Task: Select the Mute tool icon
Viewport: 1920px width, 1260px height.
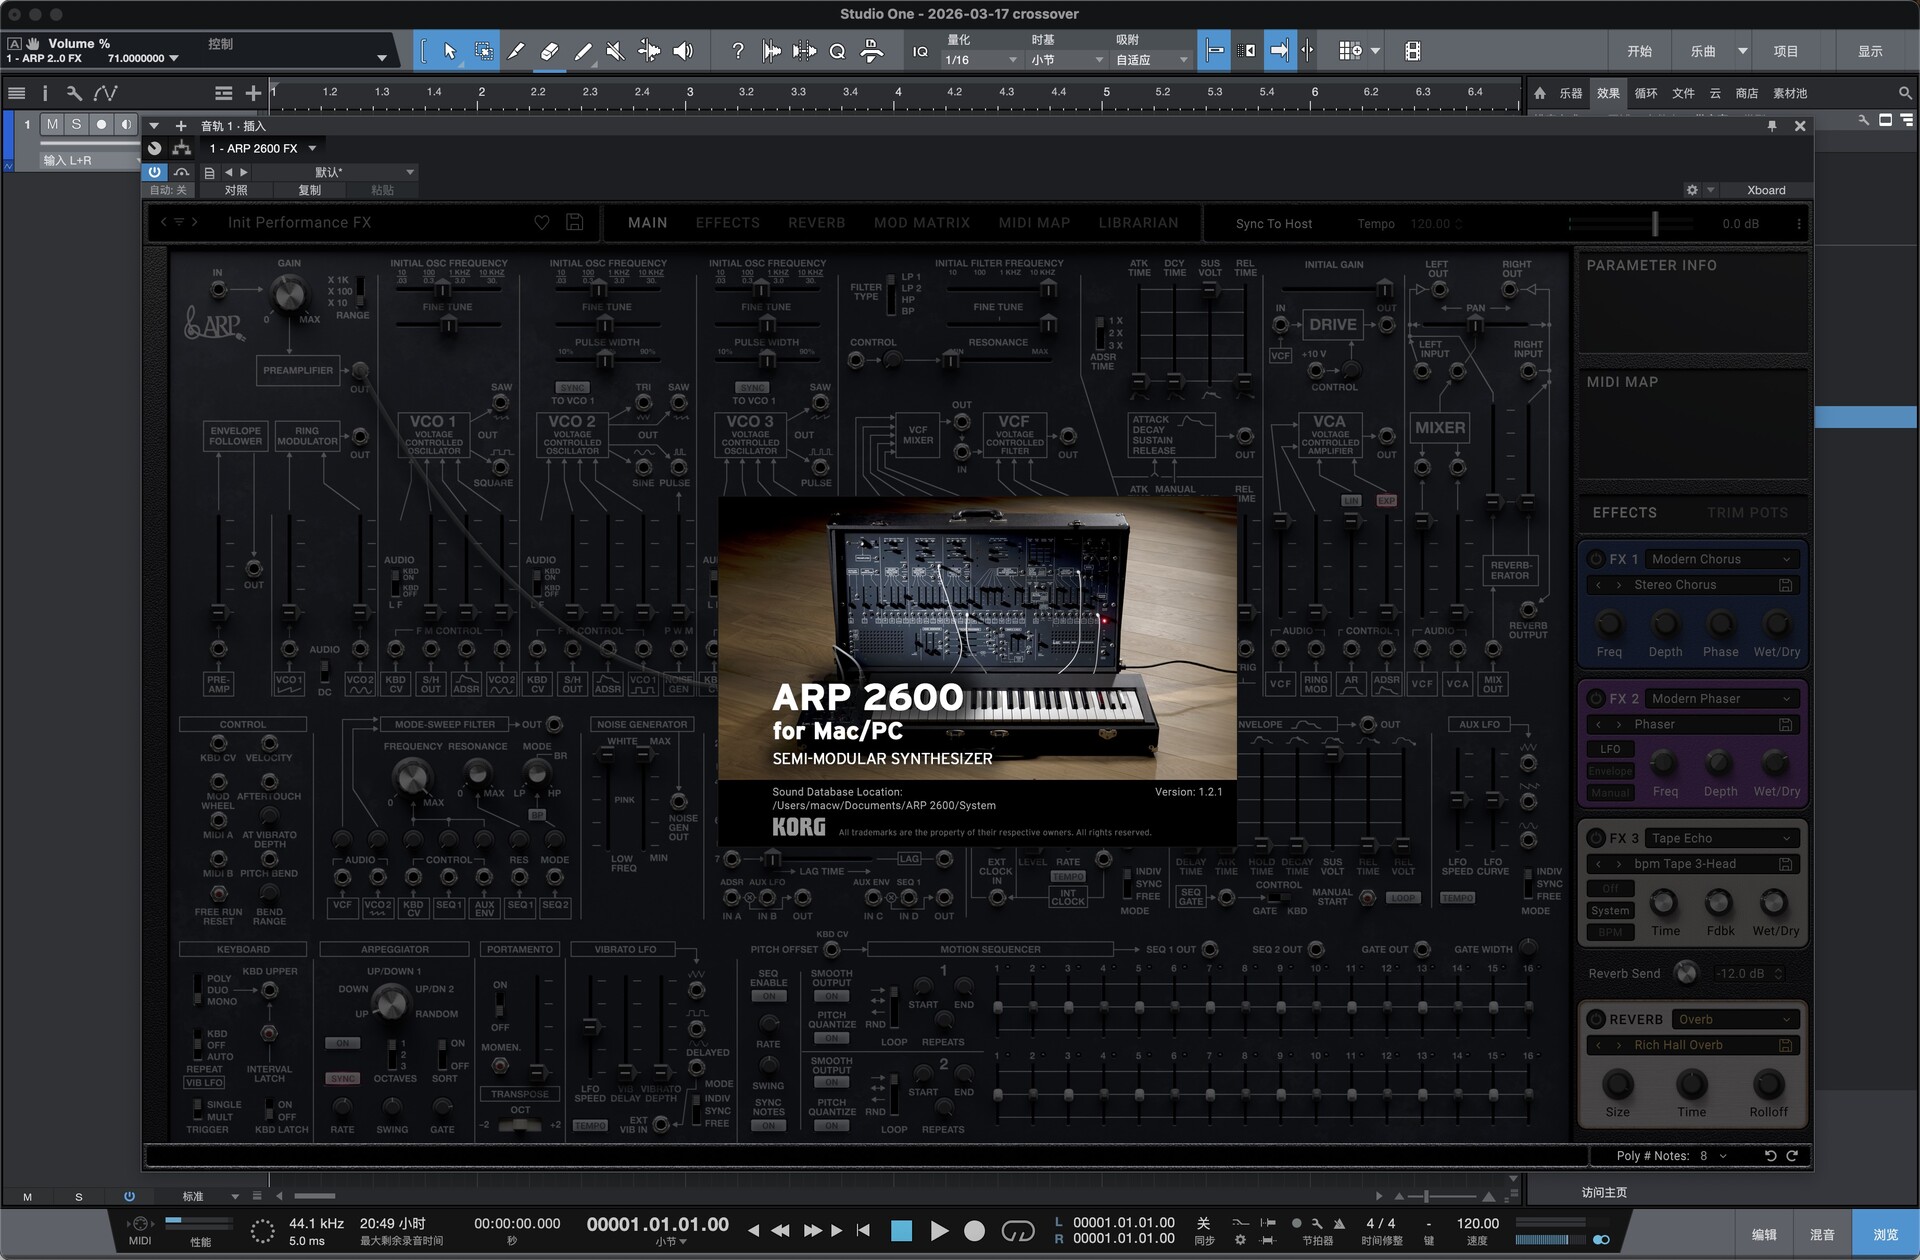Action: 616,51
